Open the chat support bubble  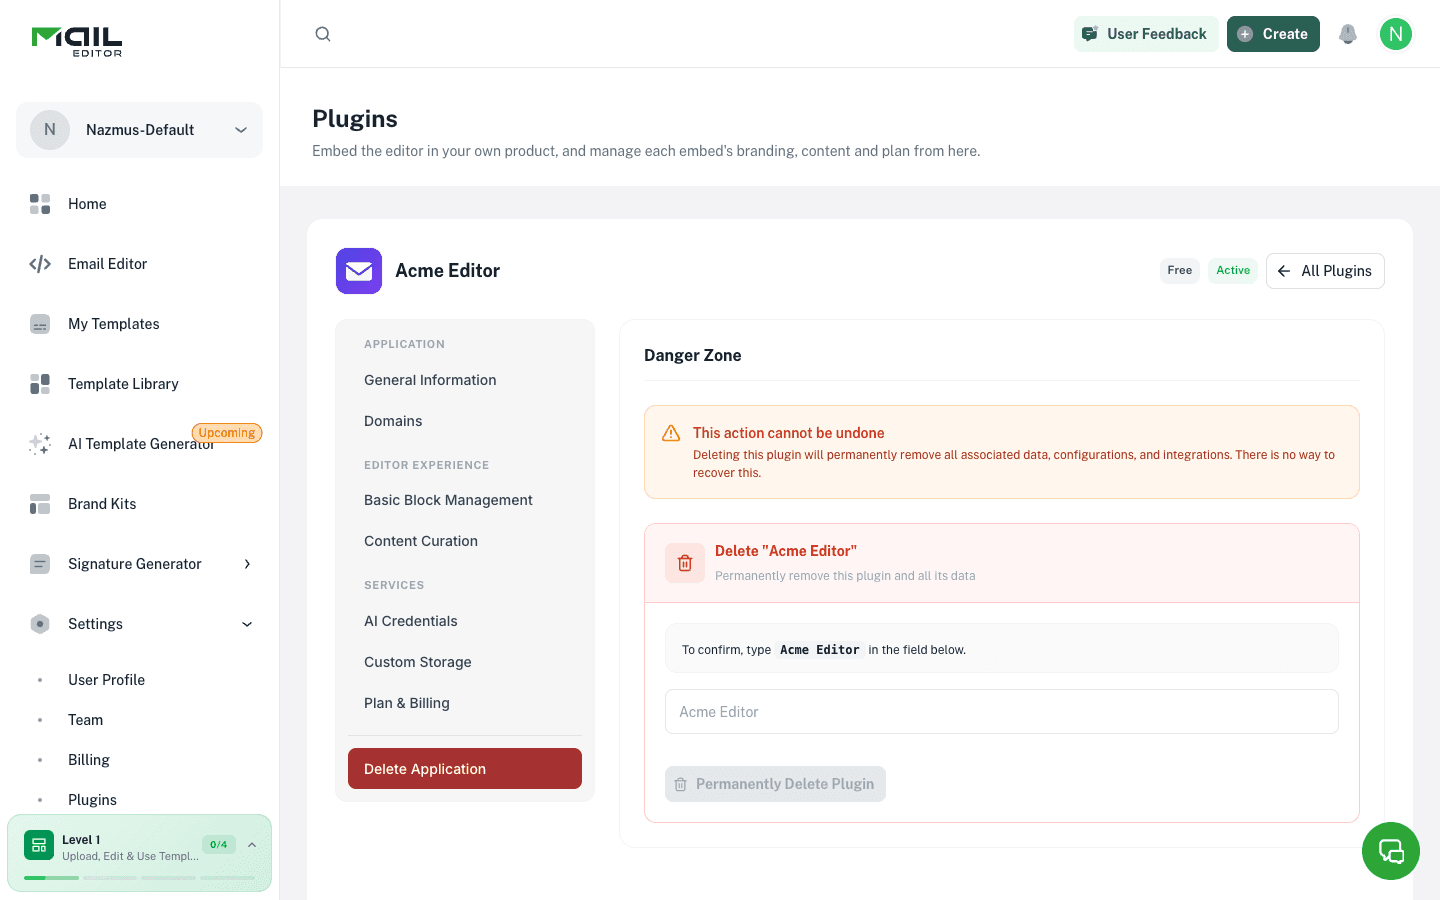click(x=1391, y=851)
